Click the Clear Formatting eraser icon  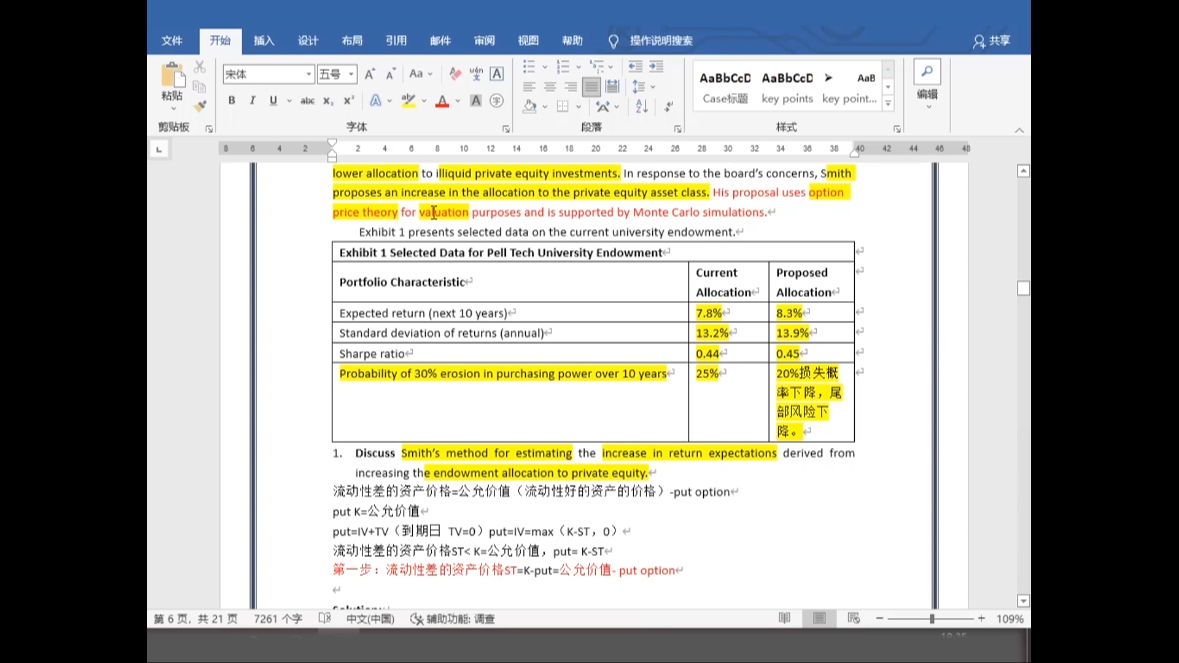(x=455, y=74)
